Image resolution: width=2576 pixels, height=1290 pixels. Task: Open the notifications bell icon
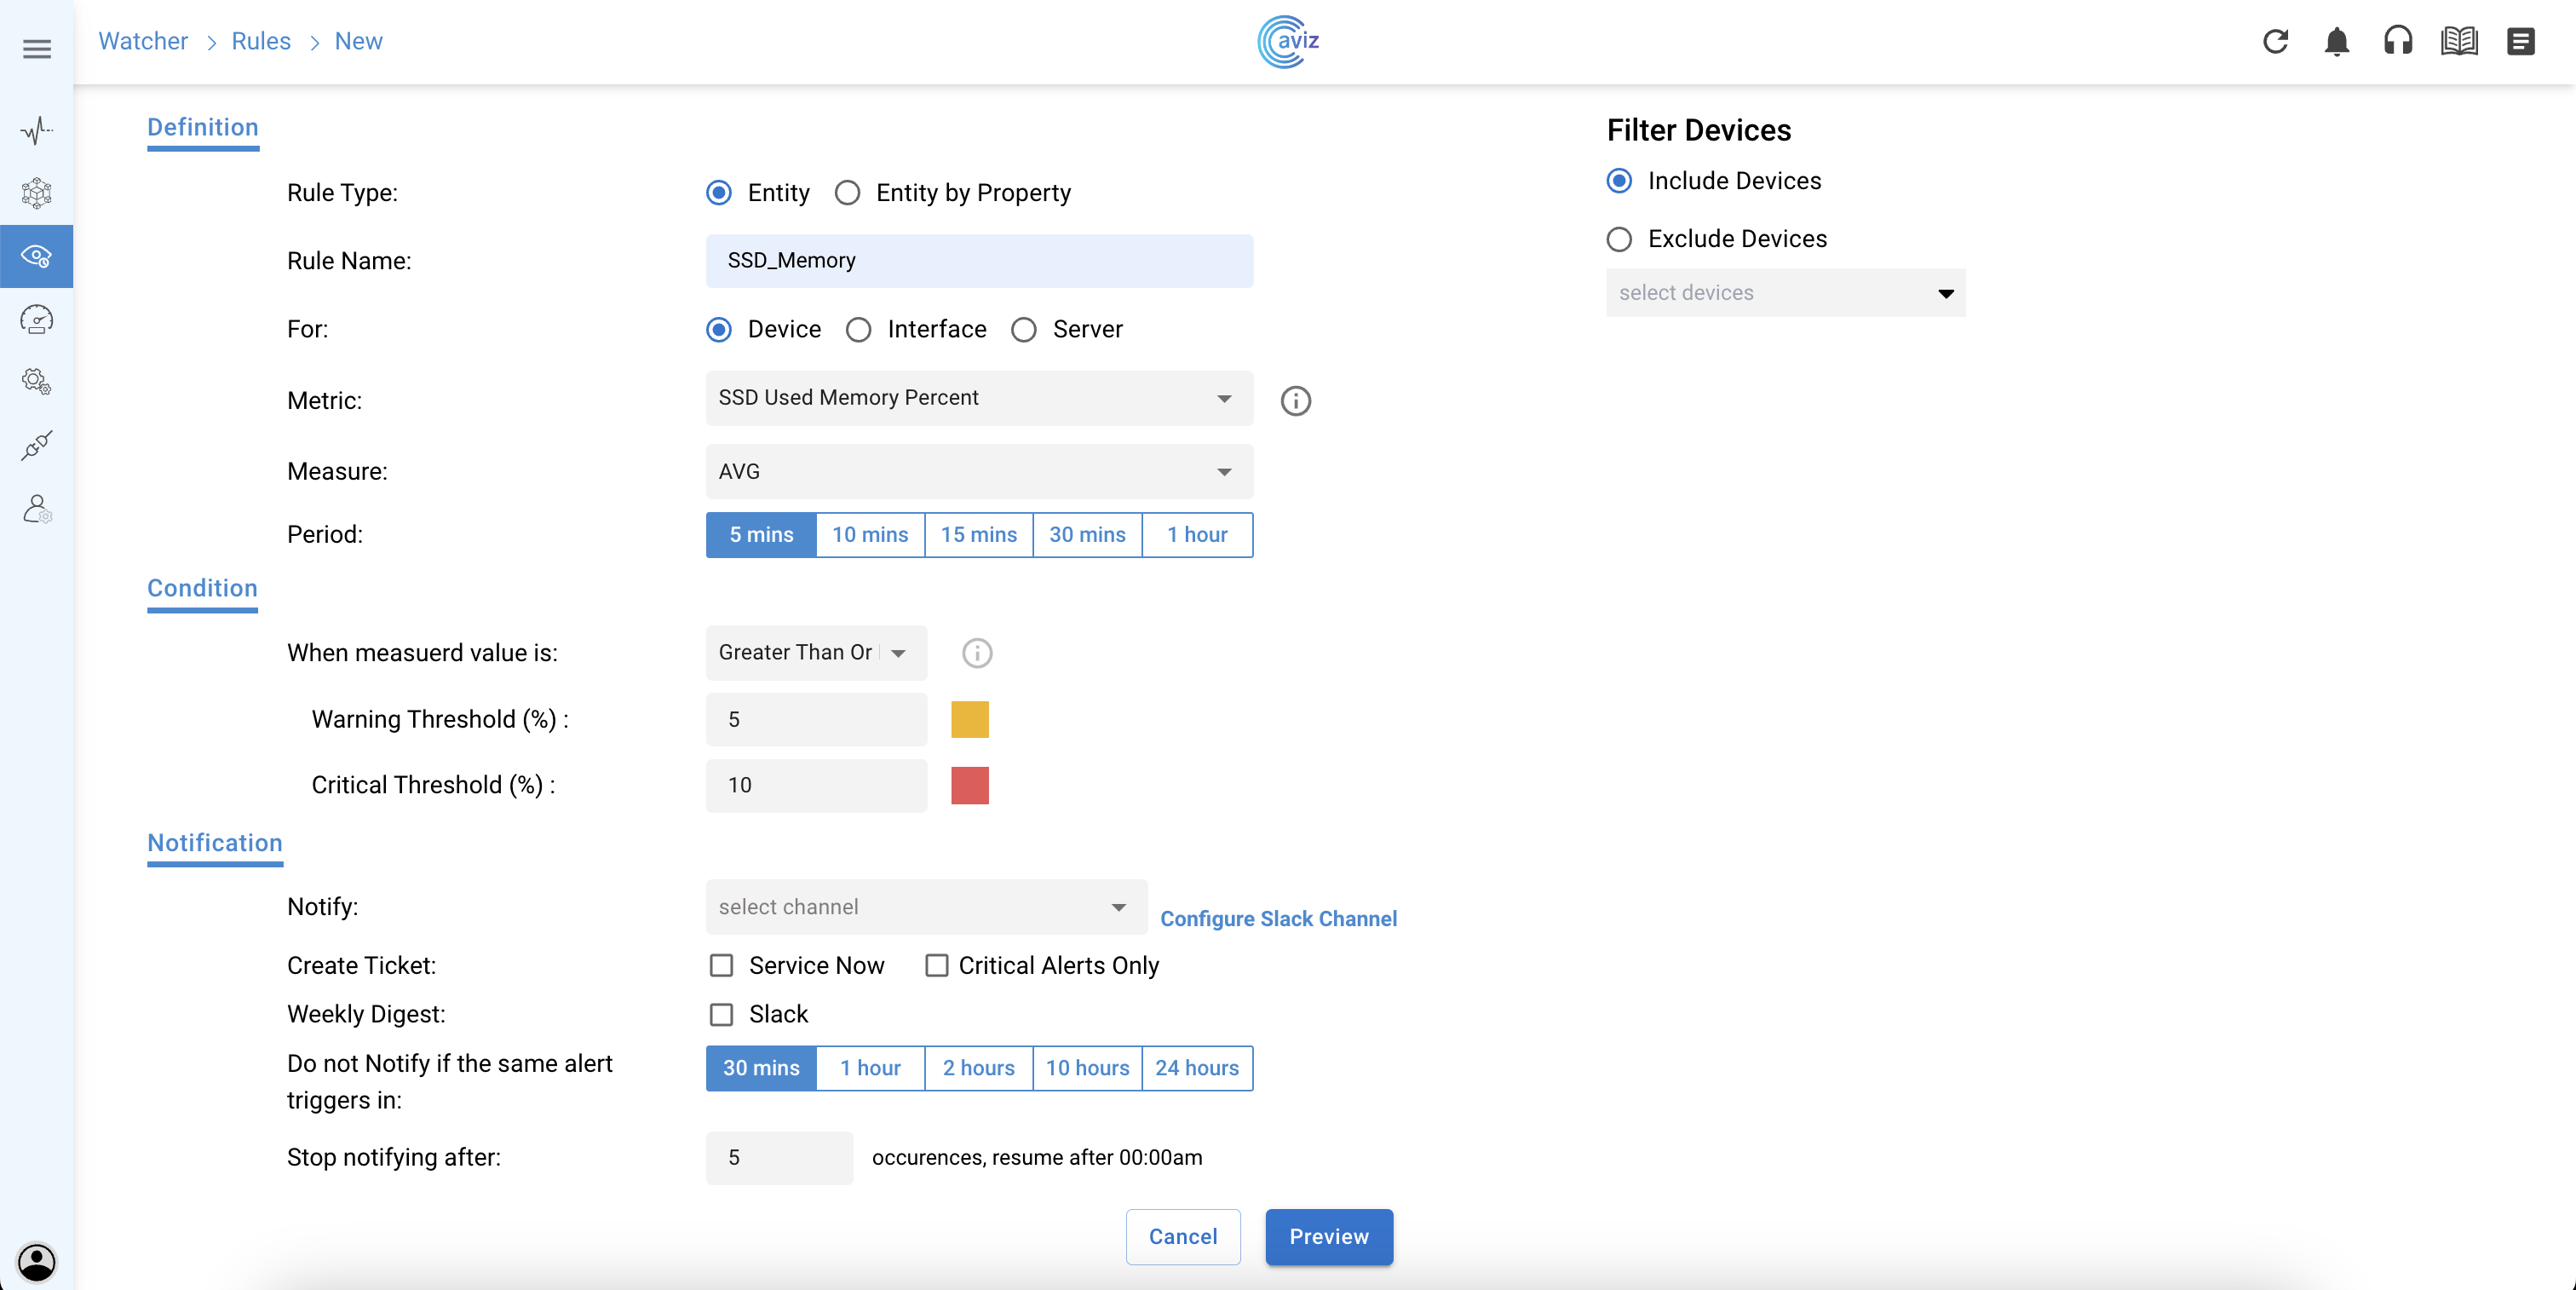click(2336, 41)
